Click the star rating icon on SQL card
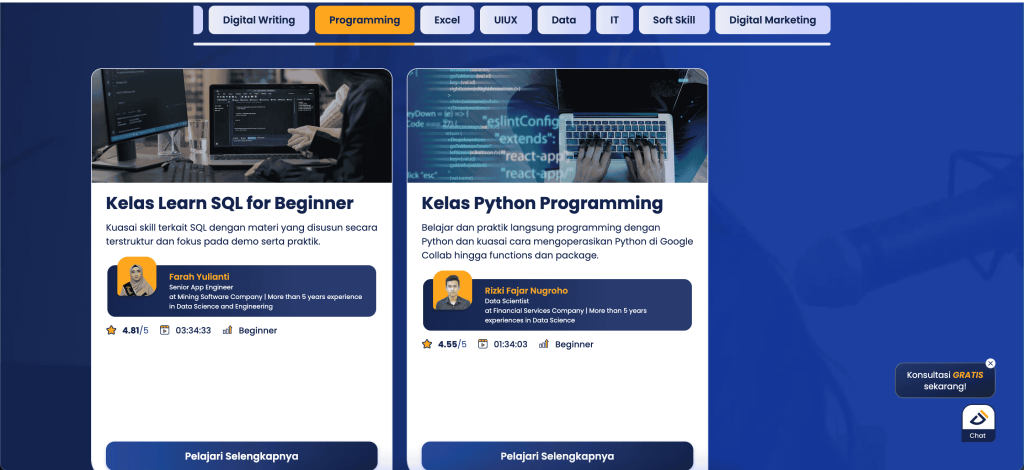 112,330
